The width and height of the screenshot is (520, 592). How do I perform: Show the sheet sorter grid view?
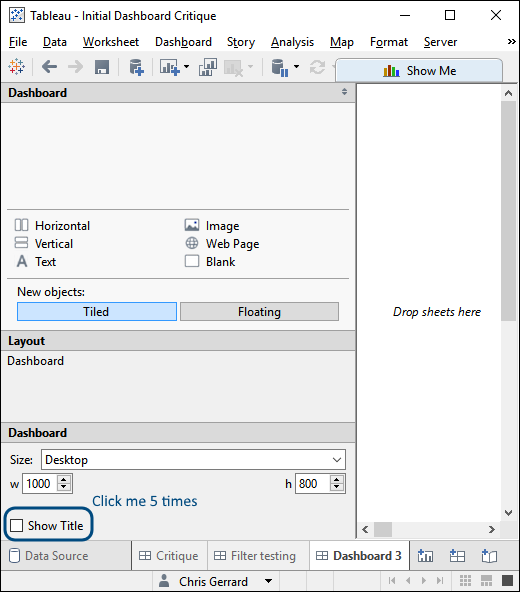(x=465, y=580)
